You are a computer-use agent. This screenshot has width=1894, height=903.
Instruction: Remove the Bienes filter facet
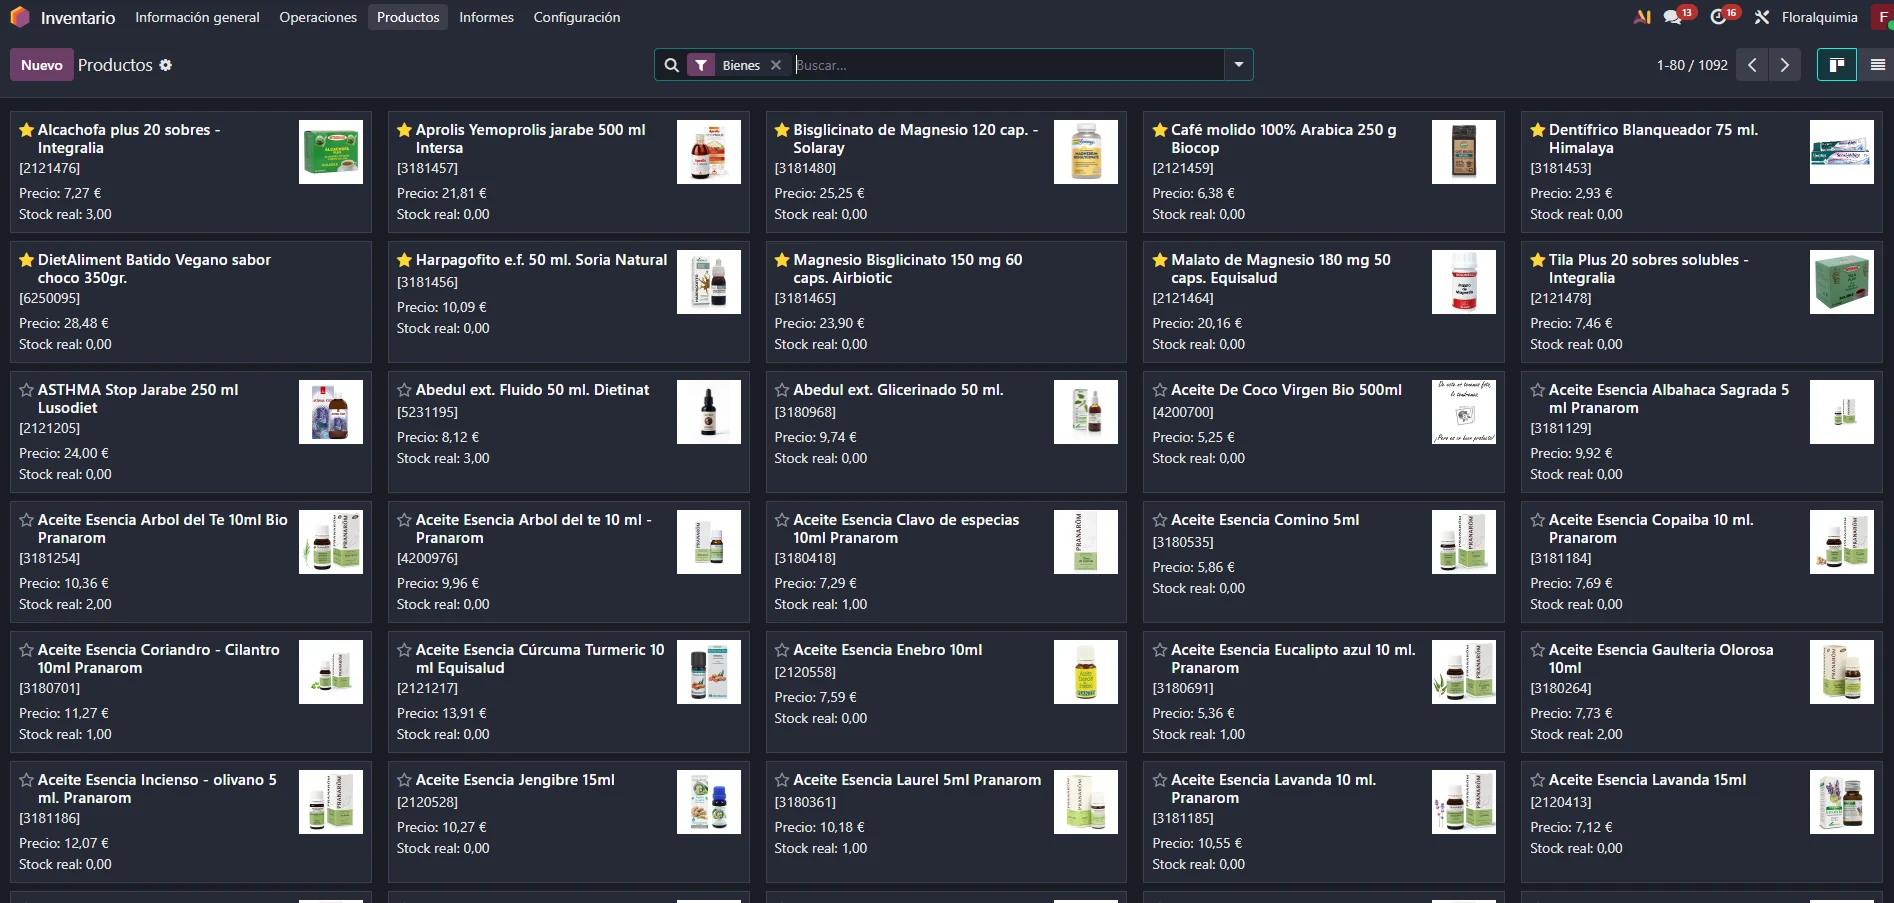(x=776, y=65)
